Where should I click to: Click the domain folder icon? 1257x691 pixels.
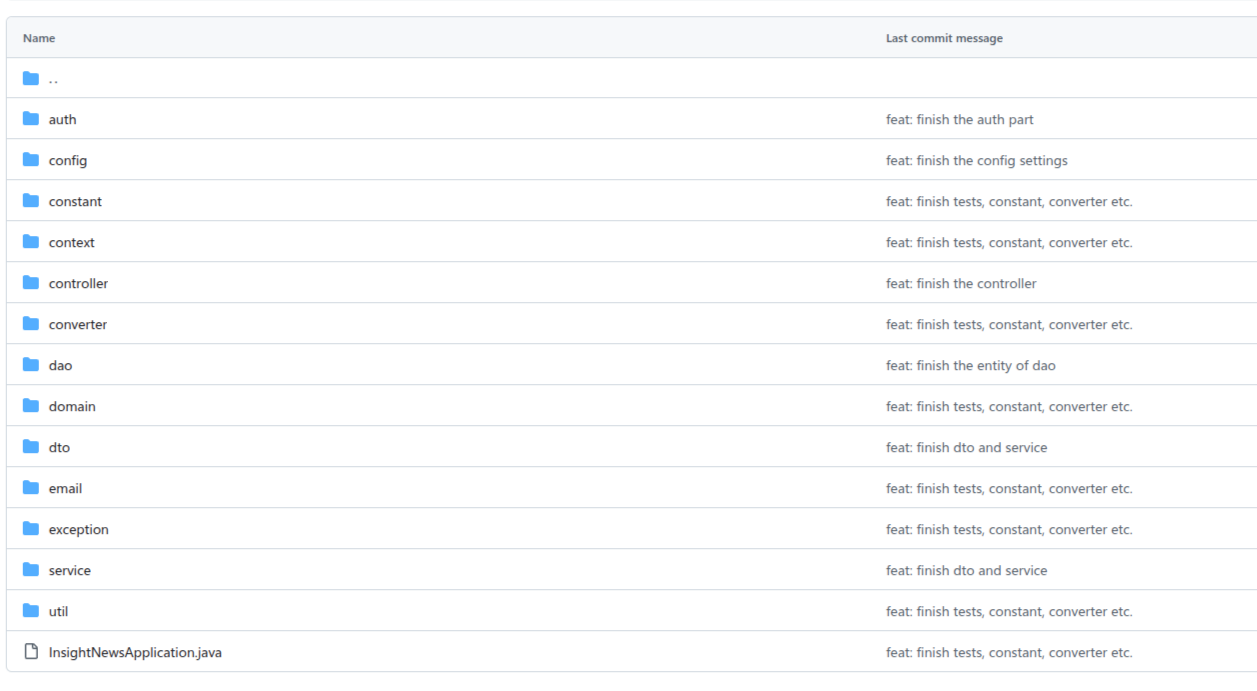tap(31, 406)
